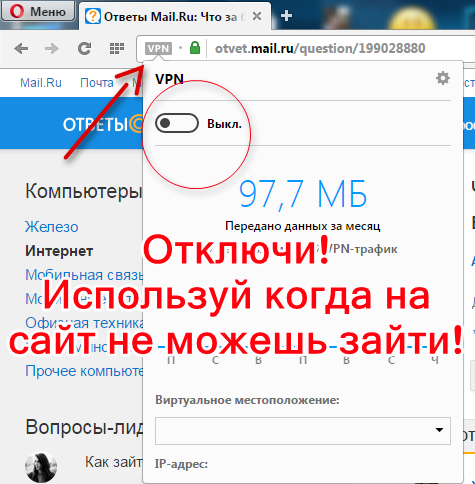This screenshot has height=484, width=475.
Task: Click the Ответы logo in header
Action: point(102,124)
